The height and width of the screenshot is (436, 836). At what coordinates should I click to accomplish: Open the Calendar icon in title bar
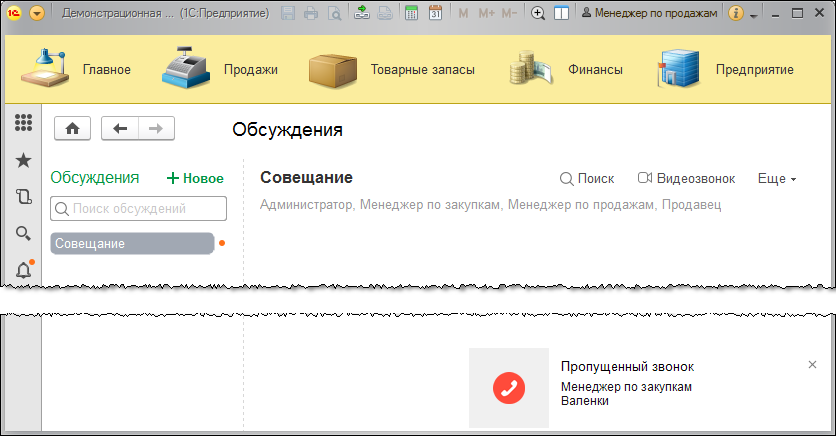tap(436, 13)
